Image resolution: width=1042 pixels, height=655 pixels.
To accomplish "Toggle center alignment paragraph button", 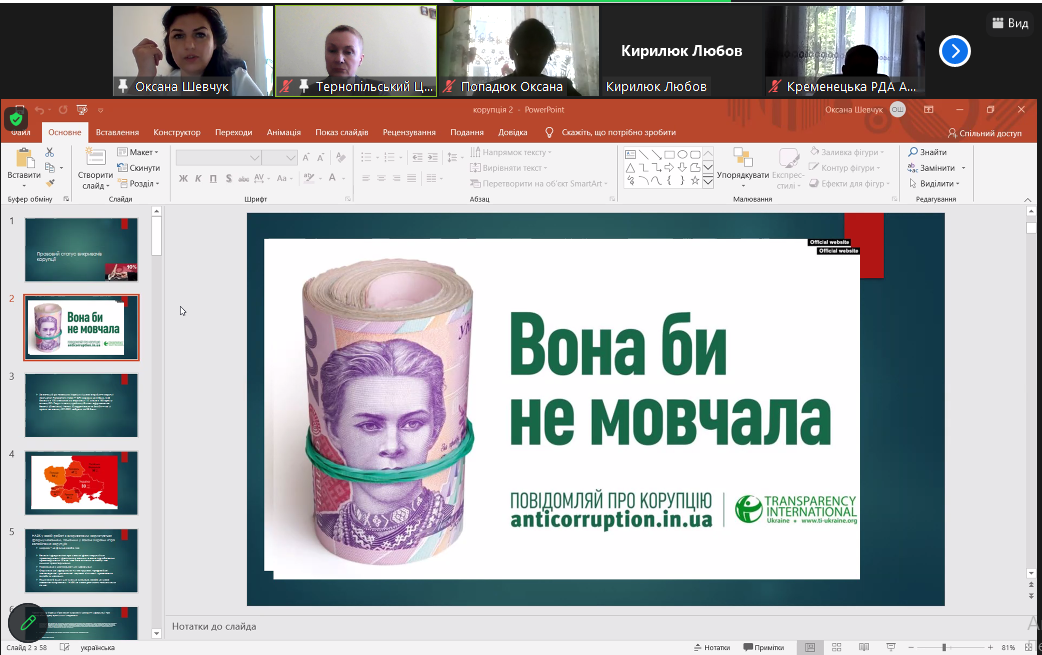I will pos(381,178).
